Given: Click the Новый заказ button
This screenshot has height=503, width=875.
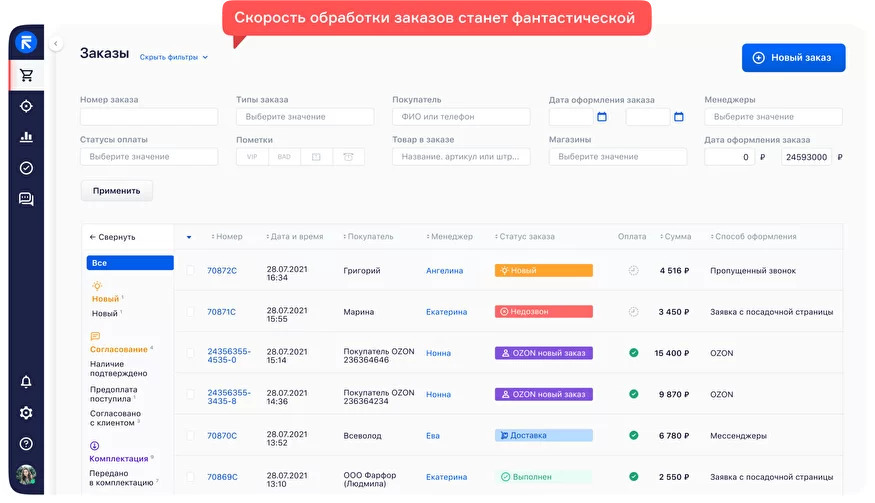Looking at the screenshot, I should tap(794, 58).
